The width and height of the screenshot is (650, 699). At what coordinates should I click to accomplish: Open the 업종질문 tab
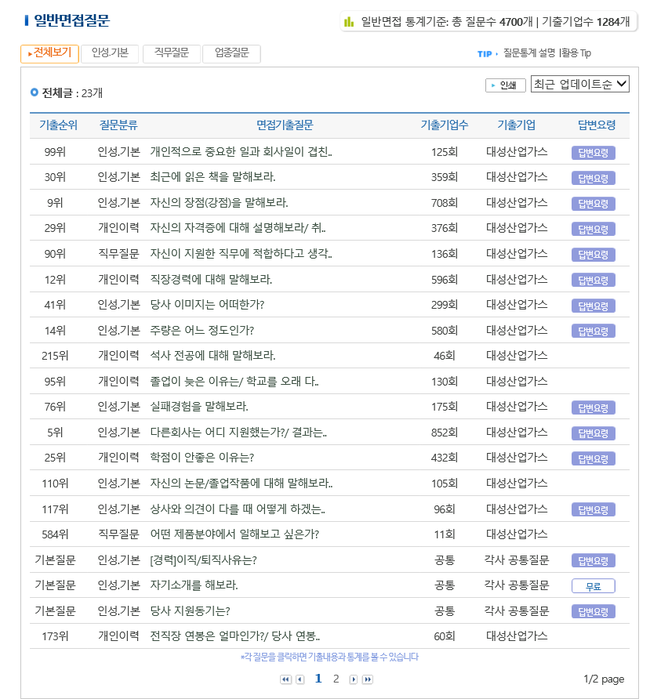coord(232,53)
